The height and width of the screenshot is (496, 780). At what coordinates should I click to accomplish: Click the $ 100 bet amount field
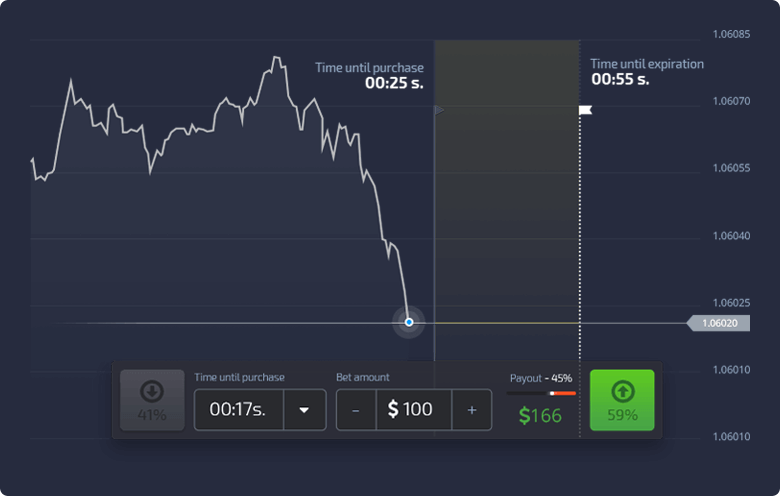click(414, 410)
